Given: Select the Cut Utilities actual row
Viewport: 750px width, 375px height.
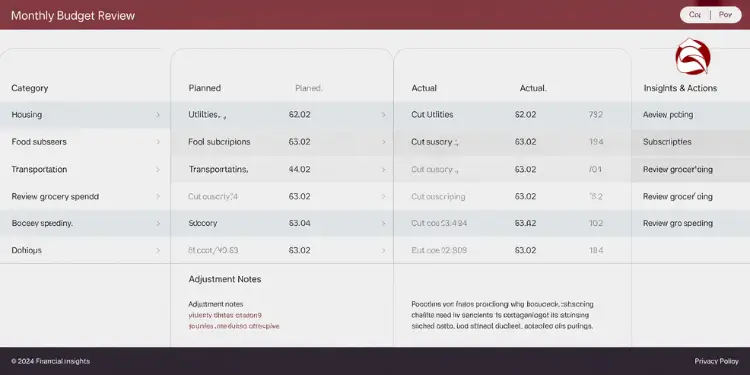Looking at the screenshot, I should tap(513, 115).
